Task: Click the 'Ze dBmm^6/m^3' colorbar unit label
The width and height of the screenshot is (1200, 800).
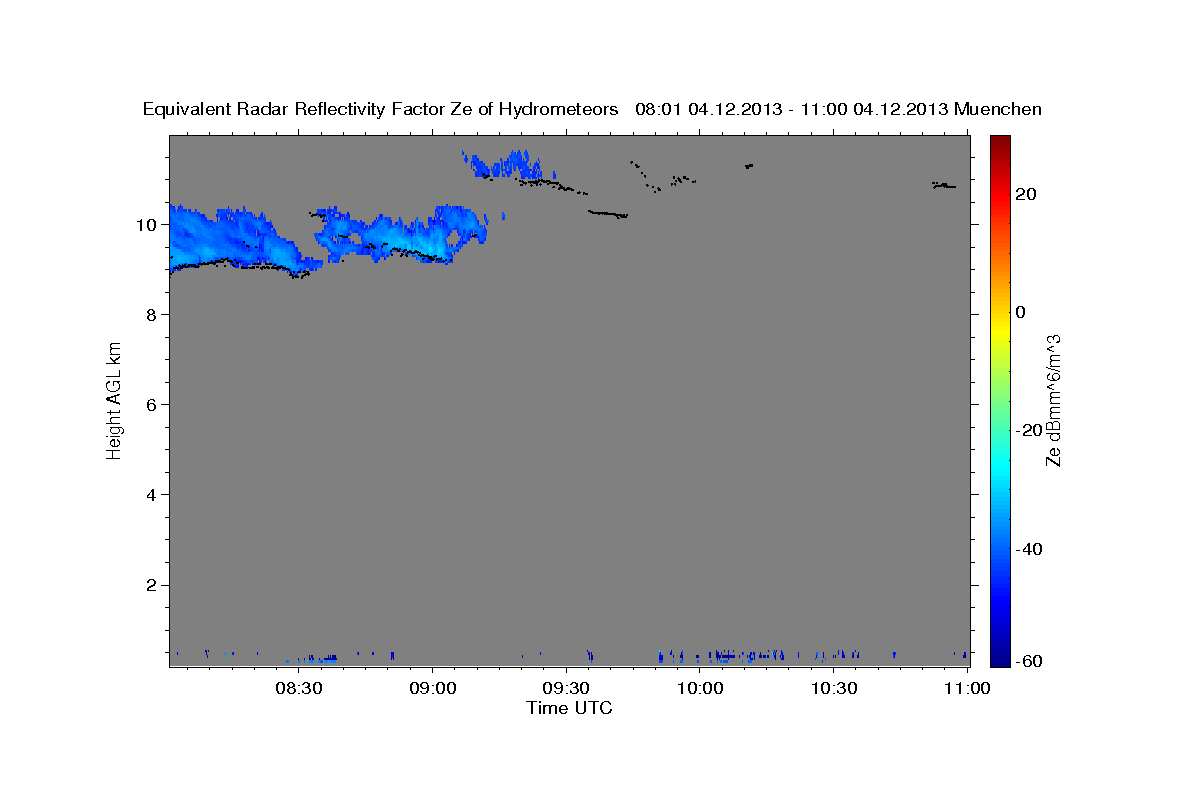Action: pyautogui.click(x=1053, y=400)
